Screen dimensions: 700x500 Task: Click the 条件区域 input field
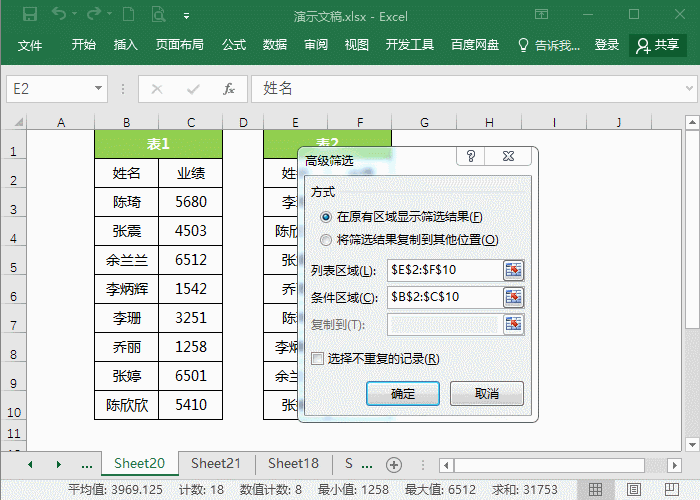click(445, 297)
